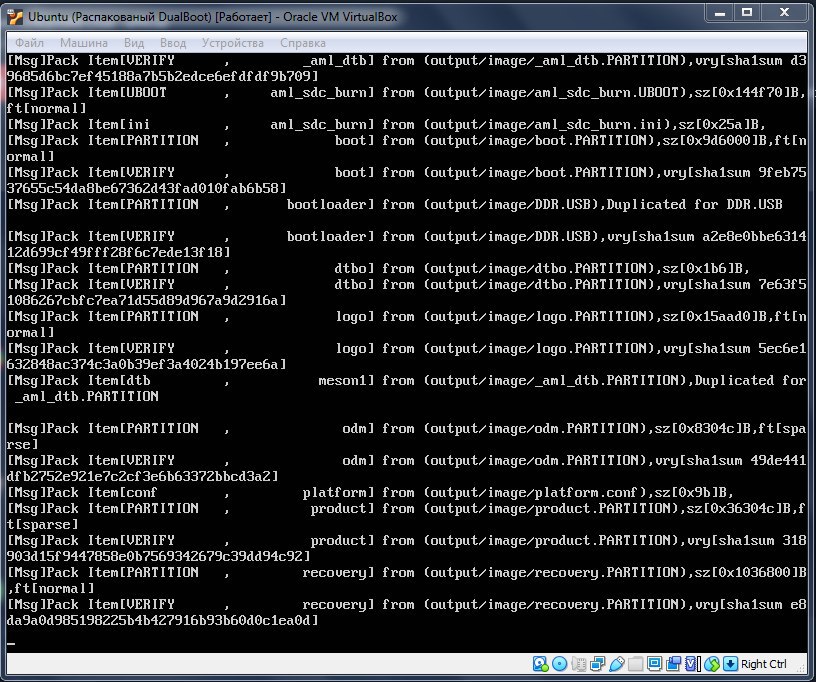Viewport: 816px width, 682px height.
Task: Click the virtualization features V chip icon
Action: 692,663
